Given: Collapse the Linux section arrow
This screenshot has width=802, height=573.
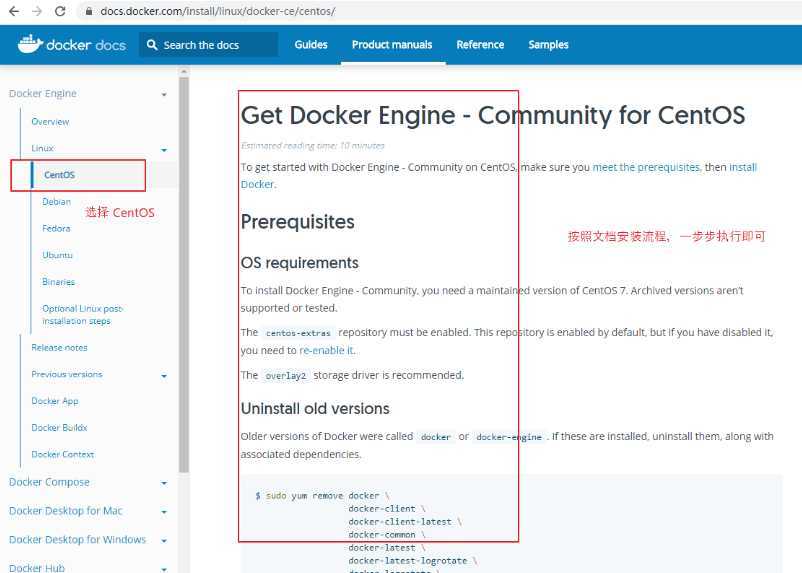Looking at the screenshot, I should pyautogui.click(x=164, y=150).
